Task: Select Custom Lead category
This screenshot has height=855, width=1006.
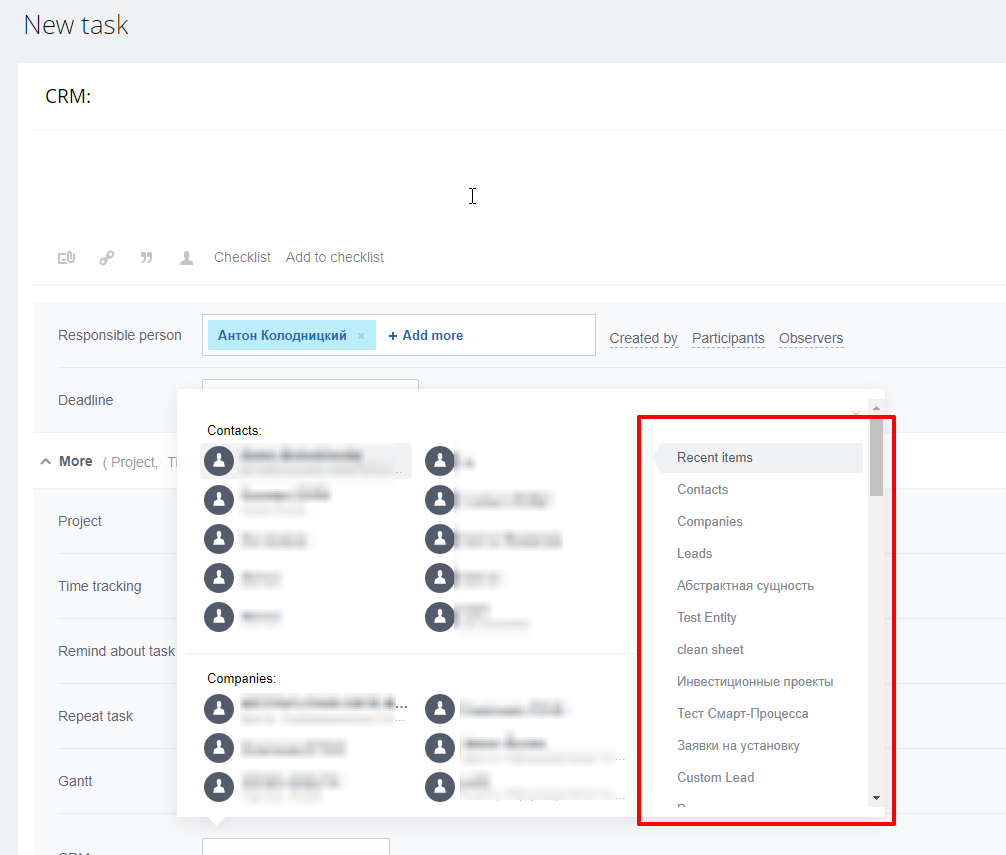Action: point(715,777)
